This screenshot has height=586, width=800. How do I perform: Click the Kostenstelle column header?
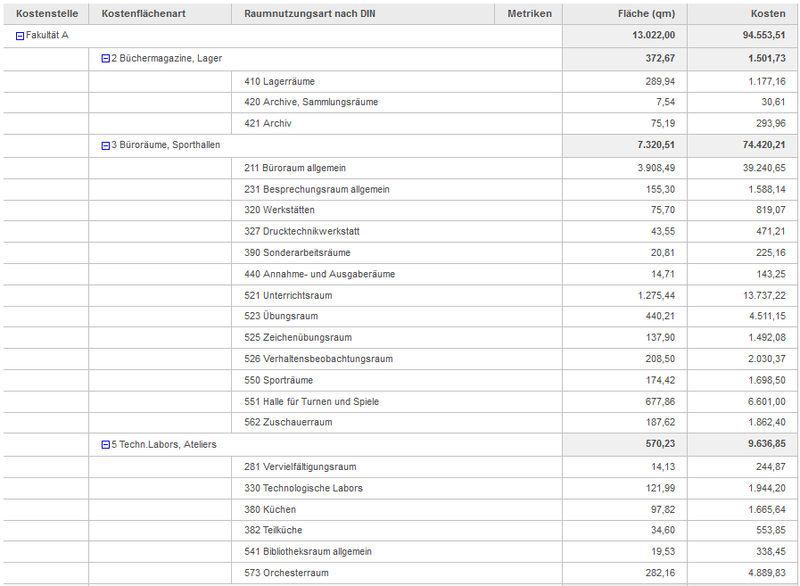point(47,14)
